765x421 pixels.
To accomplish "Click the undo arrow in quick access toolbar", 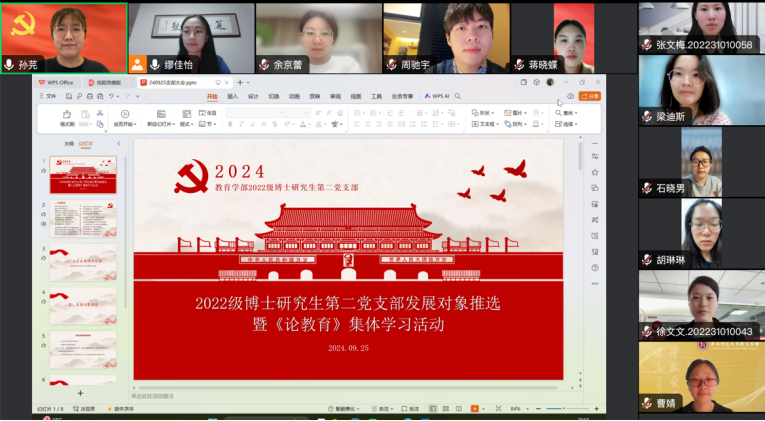I will click(x=111, y=96).
